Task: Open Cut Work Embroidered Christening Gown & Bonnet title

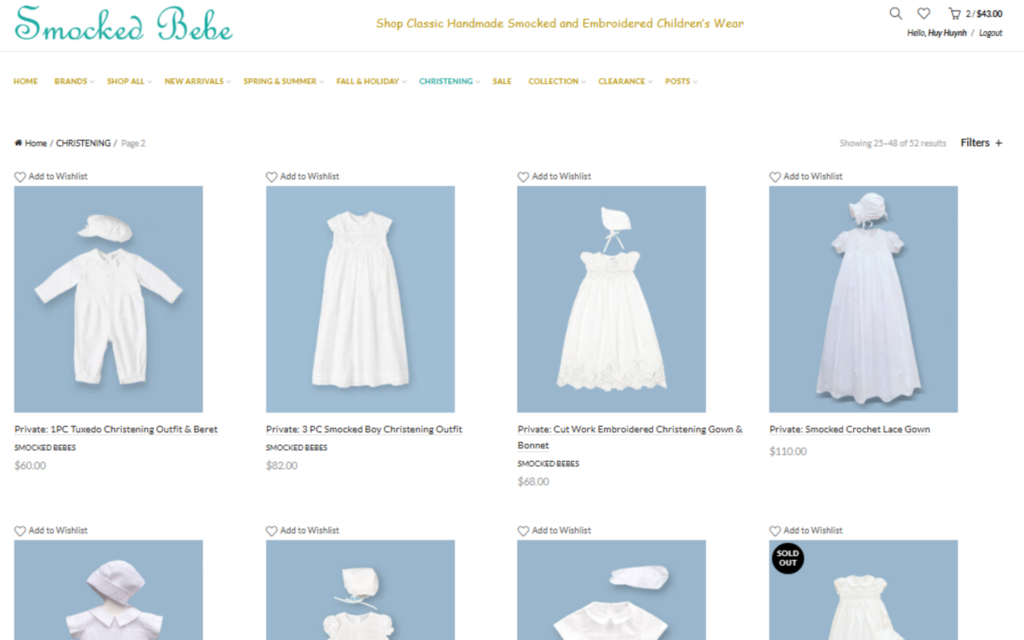Action: [630, 437]
